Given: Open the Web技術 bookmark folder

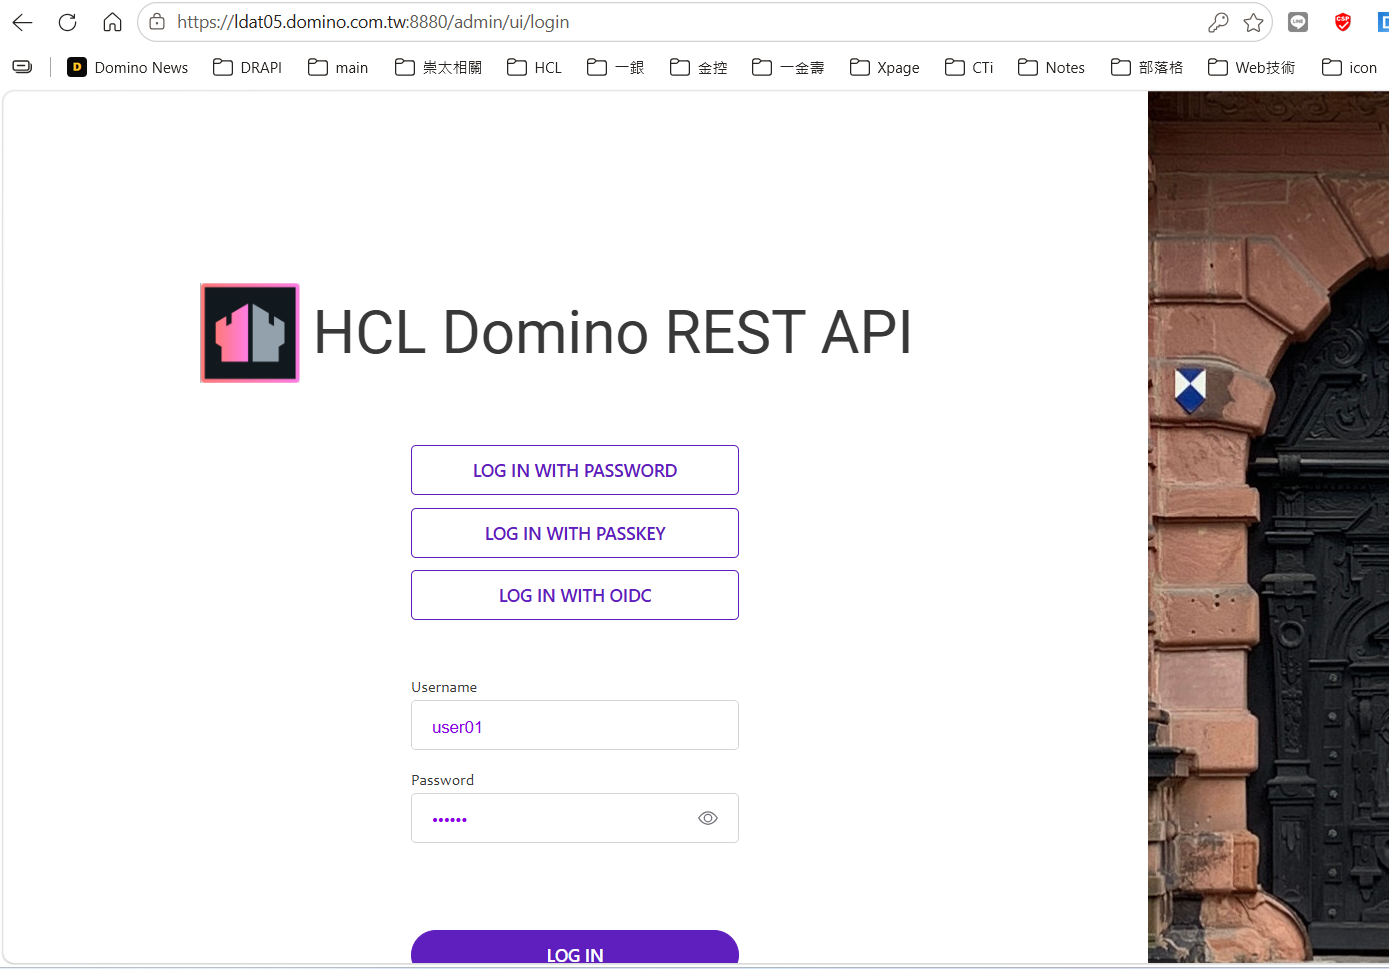Looking at the screenshot, I should coord(1251,67).
